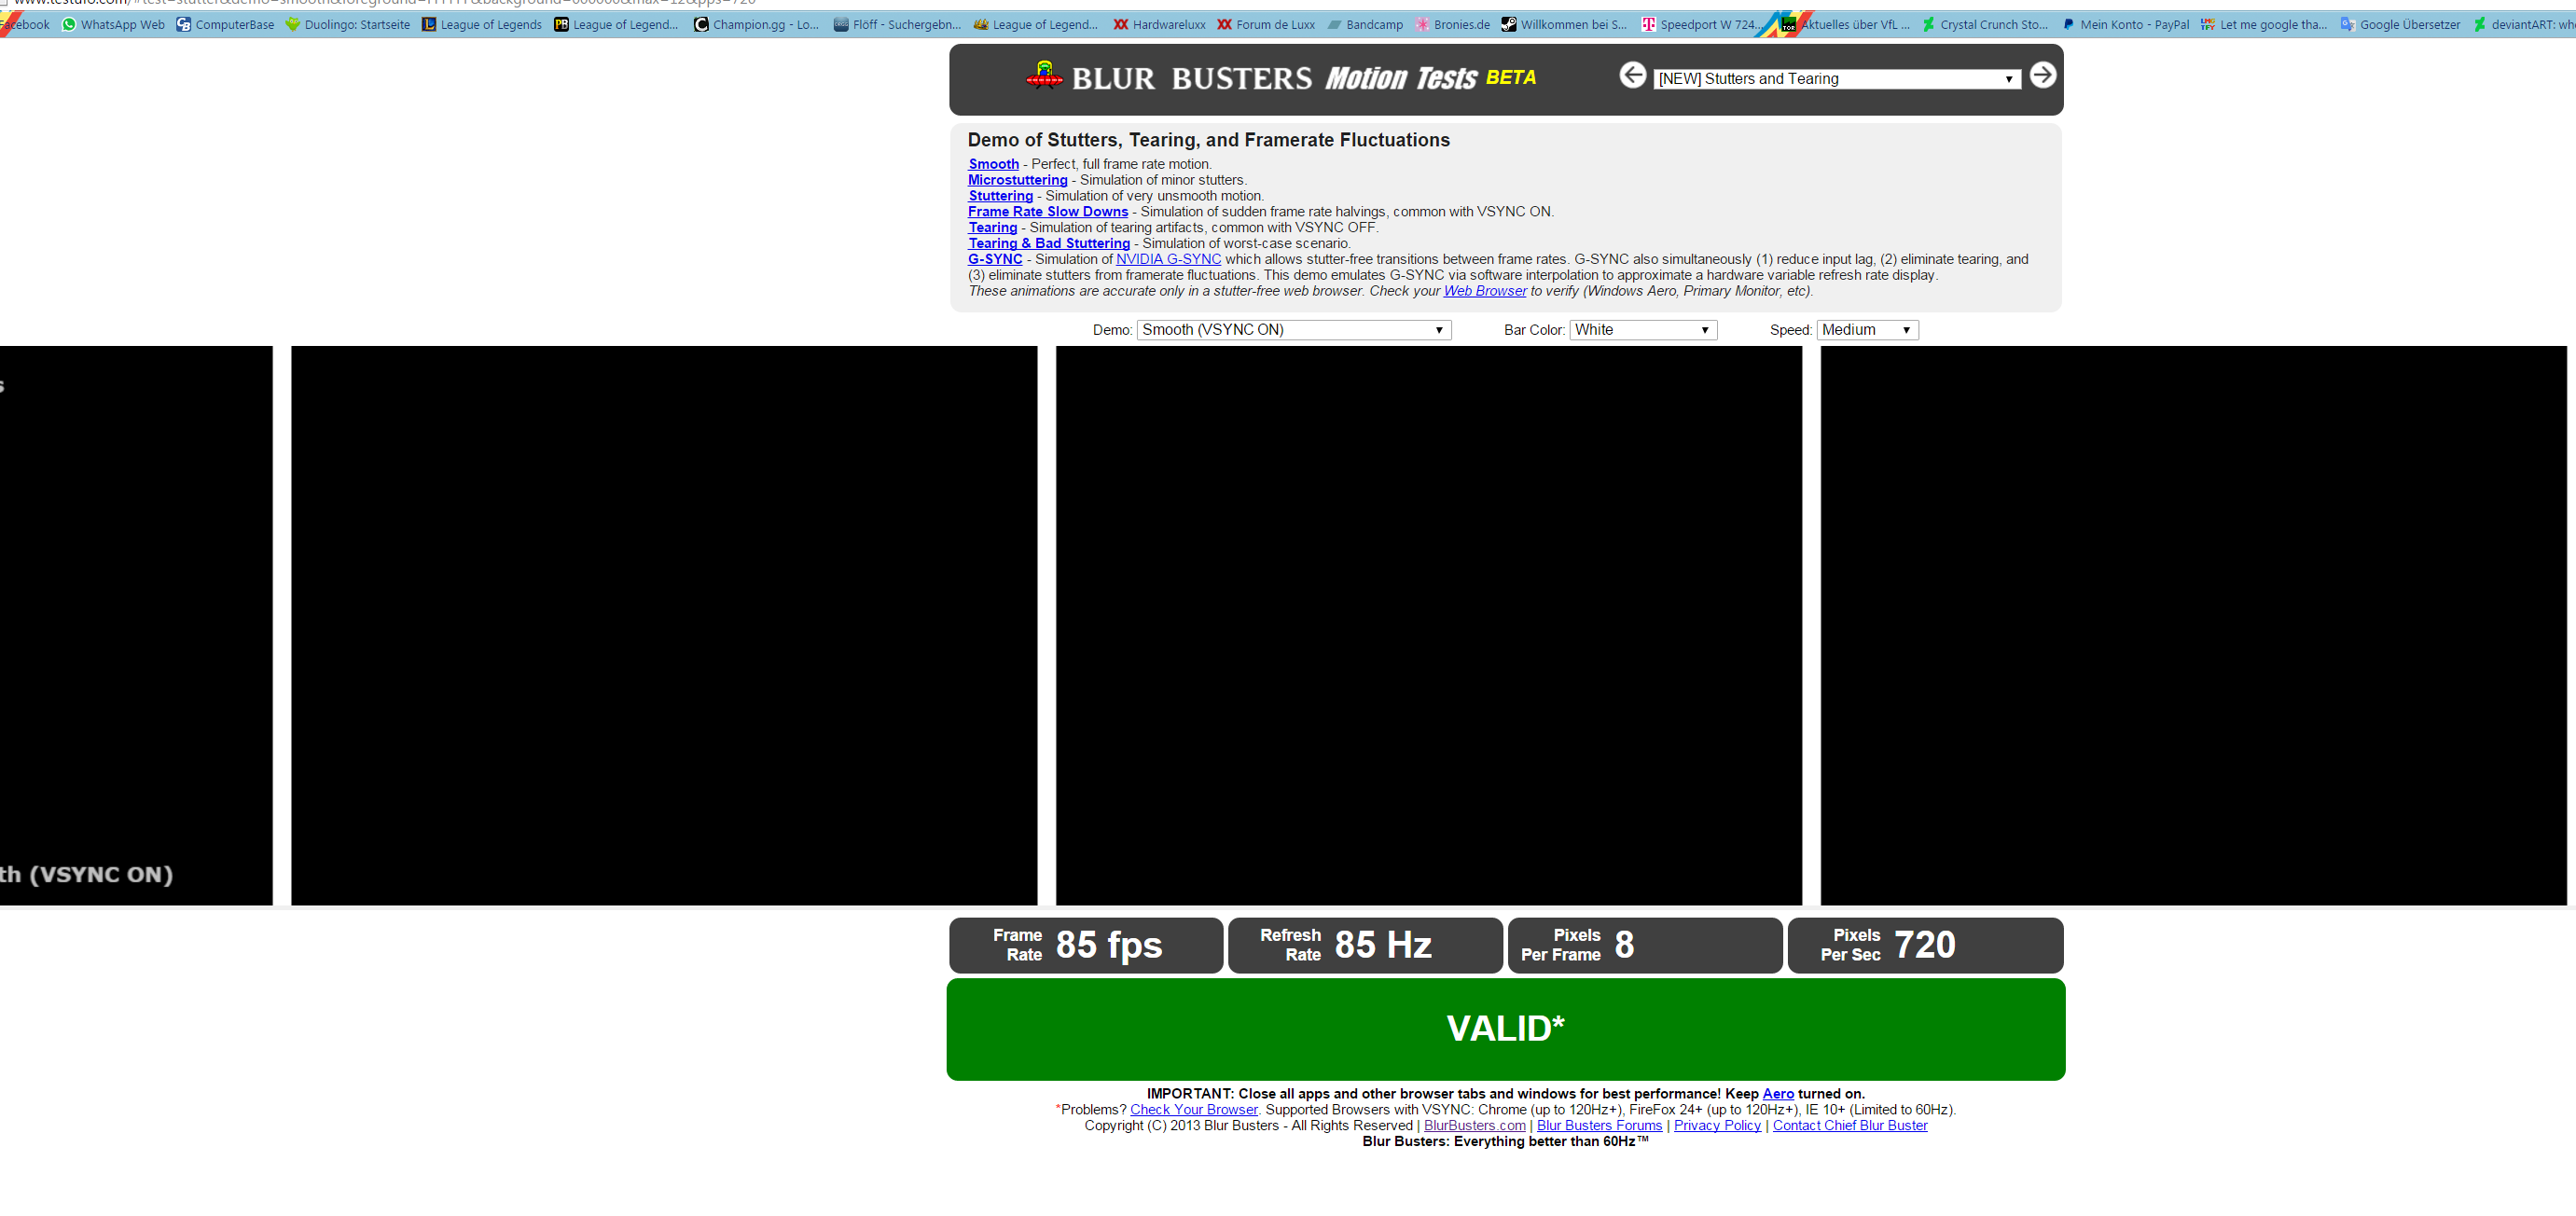
Task: Click the Frame Rate 85 fps panel
Action: [x=1085, y=945]
